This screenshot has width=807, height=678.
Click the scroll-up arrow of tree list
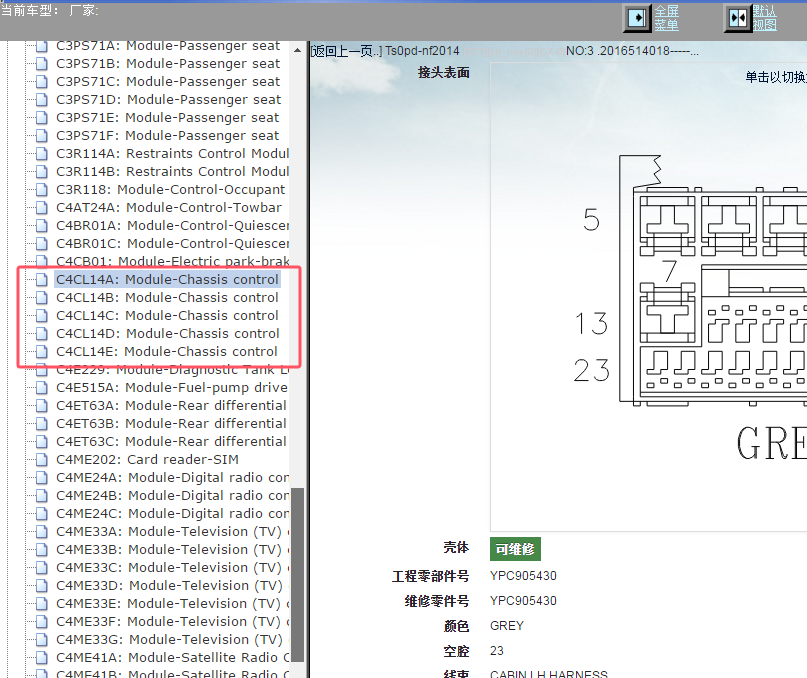(297, 50)
